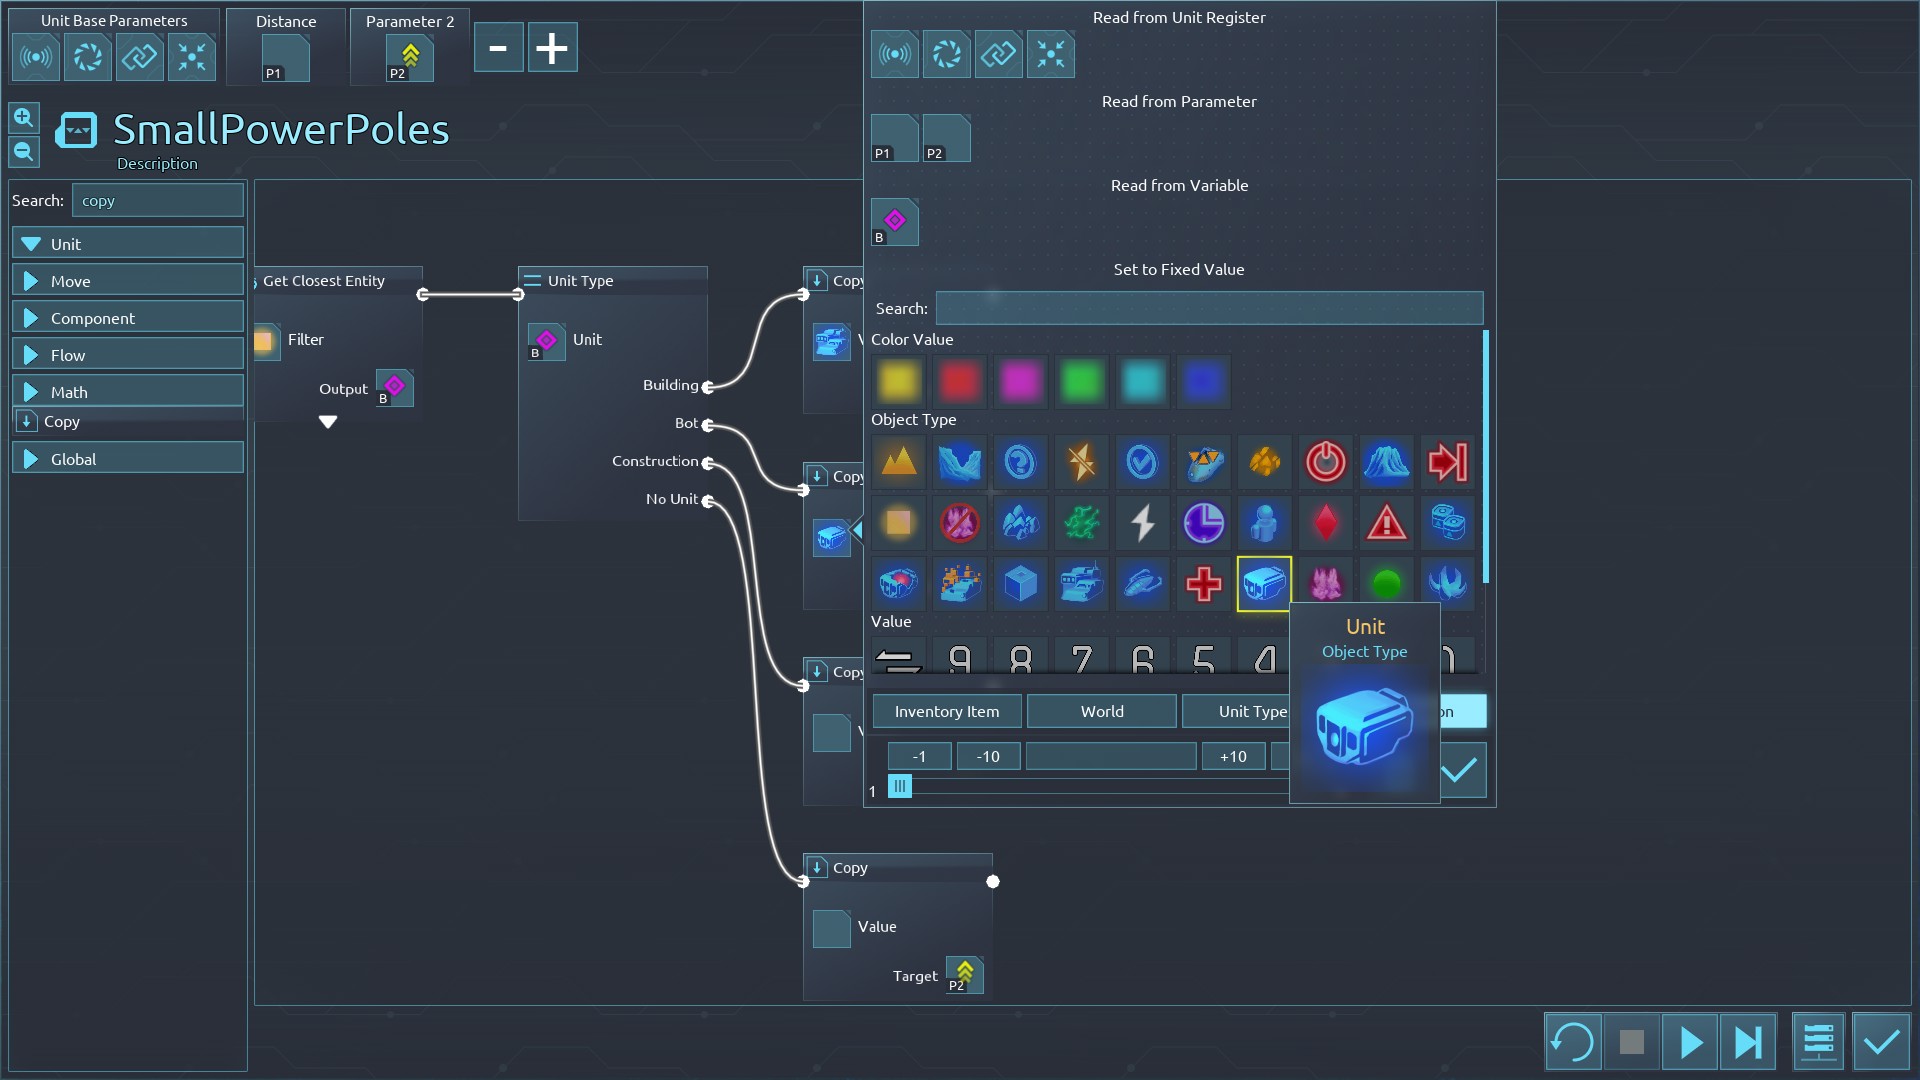
Task: Click the step forward playback button
Action: (x=1748, y=1043)
